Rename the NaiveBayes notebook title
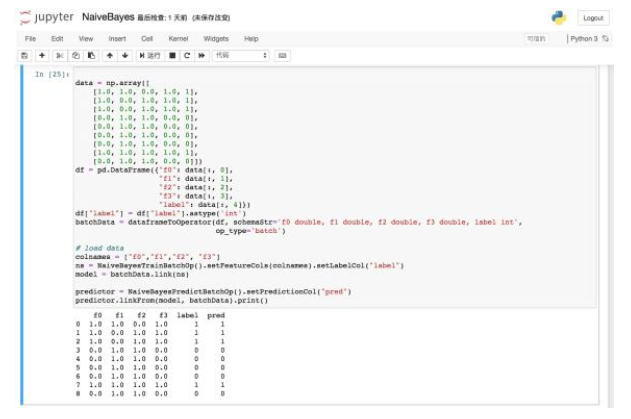631x419 pixels. coord(108,17)
